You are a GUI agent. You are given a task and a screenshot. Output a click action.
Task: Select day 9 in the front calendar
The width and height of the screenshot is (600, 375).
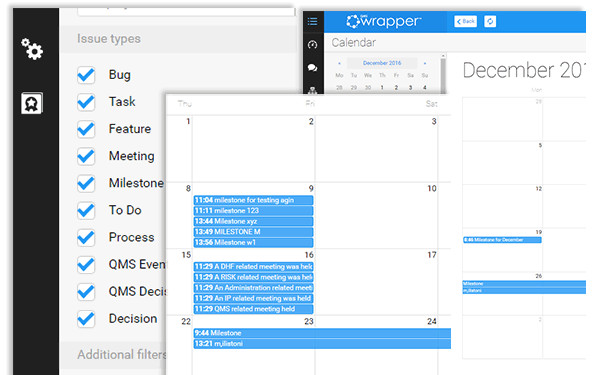point(311,188)
